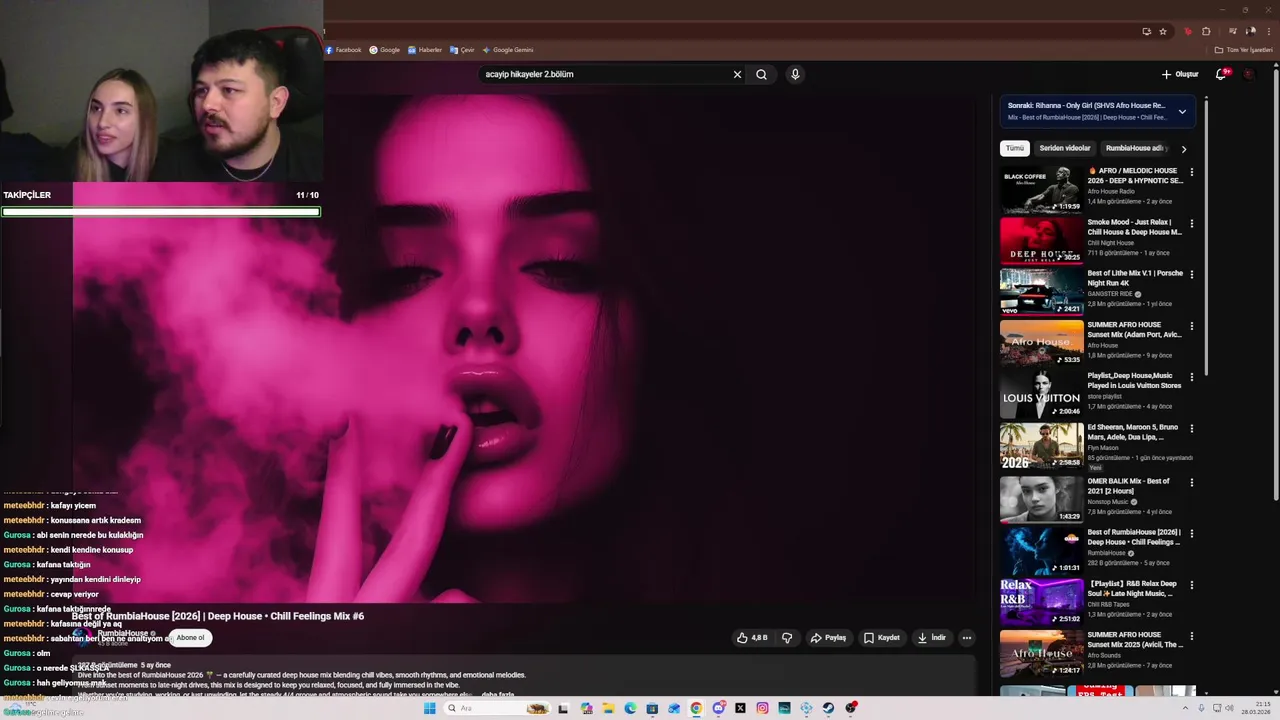Click the Oluştur create button
The height and width of the screenshot is (720, 1280).
click(x=1180, y=74)
